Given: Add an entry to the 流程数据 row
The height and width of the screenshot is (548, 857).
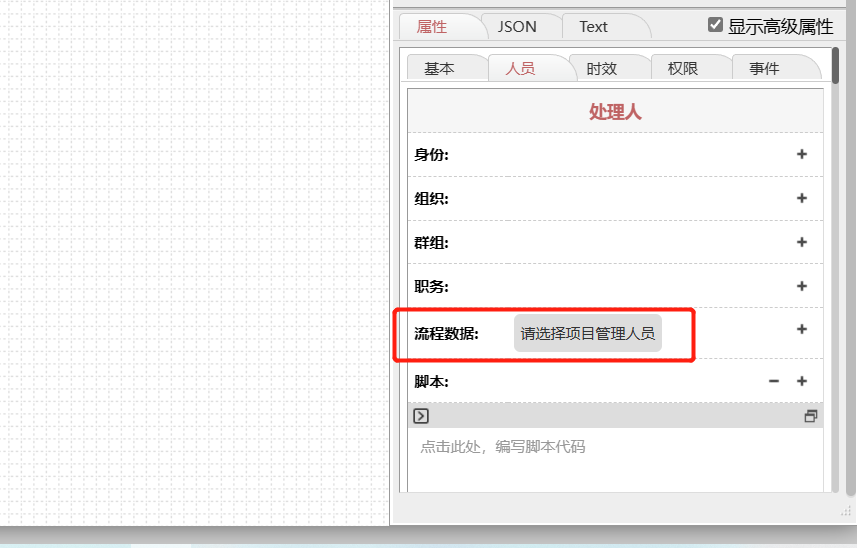Looking at the screenshot, I should (x=802, y=329).
